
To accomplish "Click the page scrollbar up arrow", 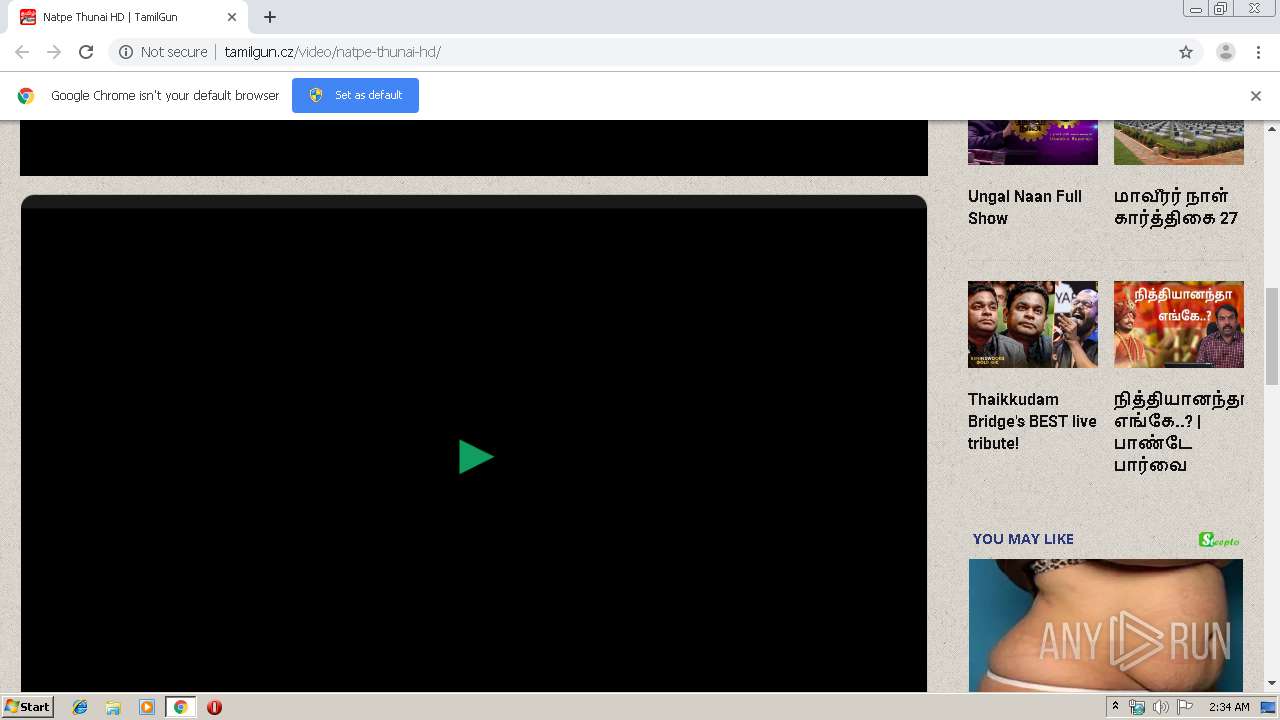I will 1272,128.
